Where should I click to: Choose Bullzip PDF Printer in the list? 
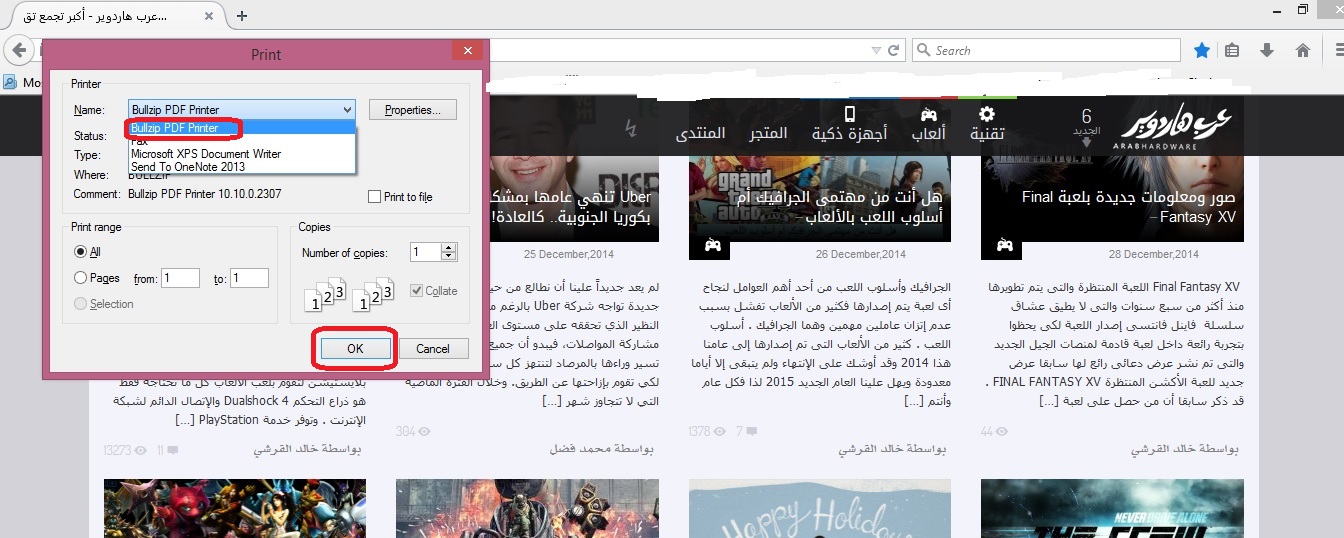click(242, 128)
